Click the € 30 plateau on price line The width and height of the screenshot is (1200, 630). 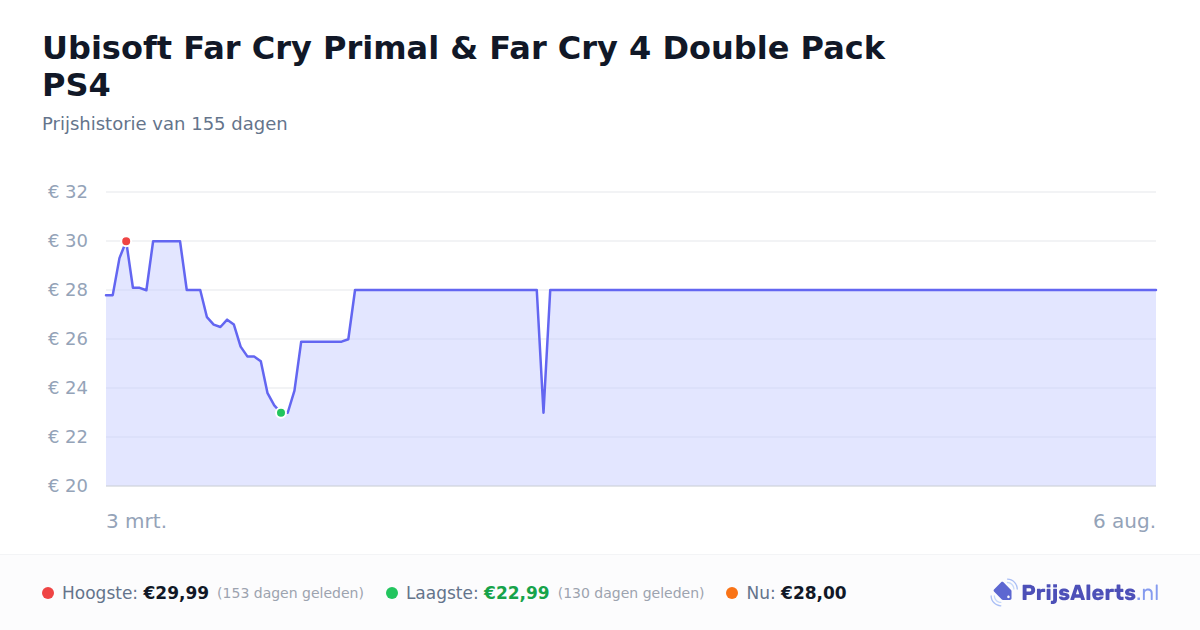(166, 241)
